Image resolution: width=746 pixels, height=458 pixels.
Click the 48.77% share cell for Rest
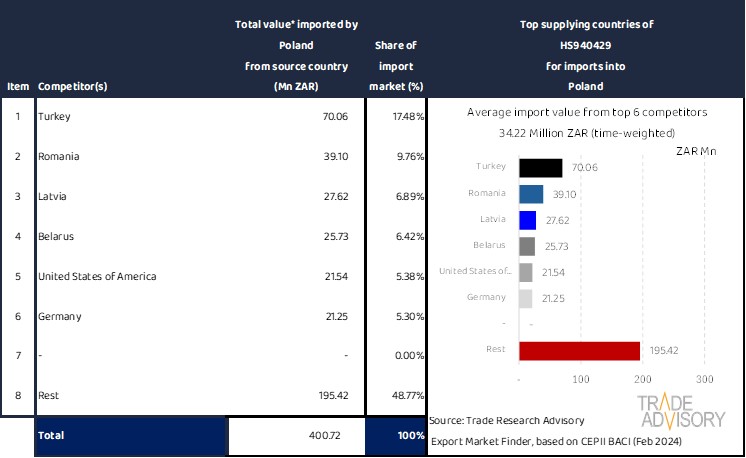pyautogui.click(x=405, y=396)
